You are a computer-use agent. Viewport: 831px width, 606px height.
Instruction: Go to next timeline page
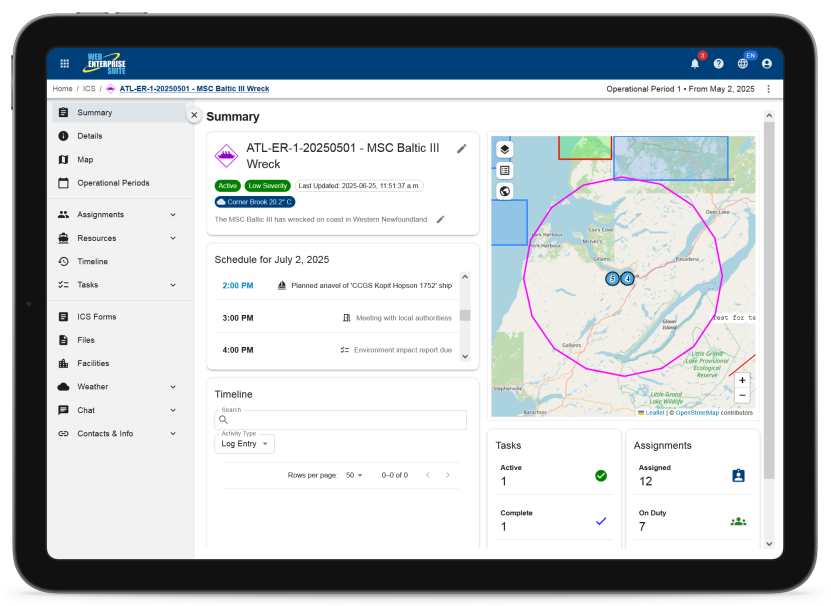click(x=448, y=475)
